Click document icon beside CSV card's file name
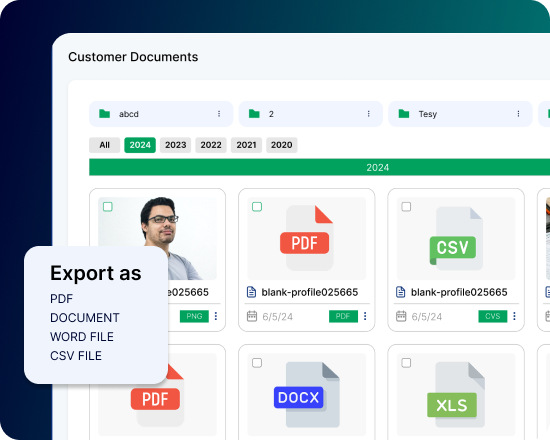The width and height of the screenshot is (550, 440). [x=401, y=292]
